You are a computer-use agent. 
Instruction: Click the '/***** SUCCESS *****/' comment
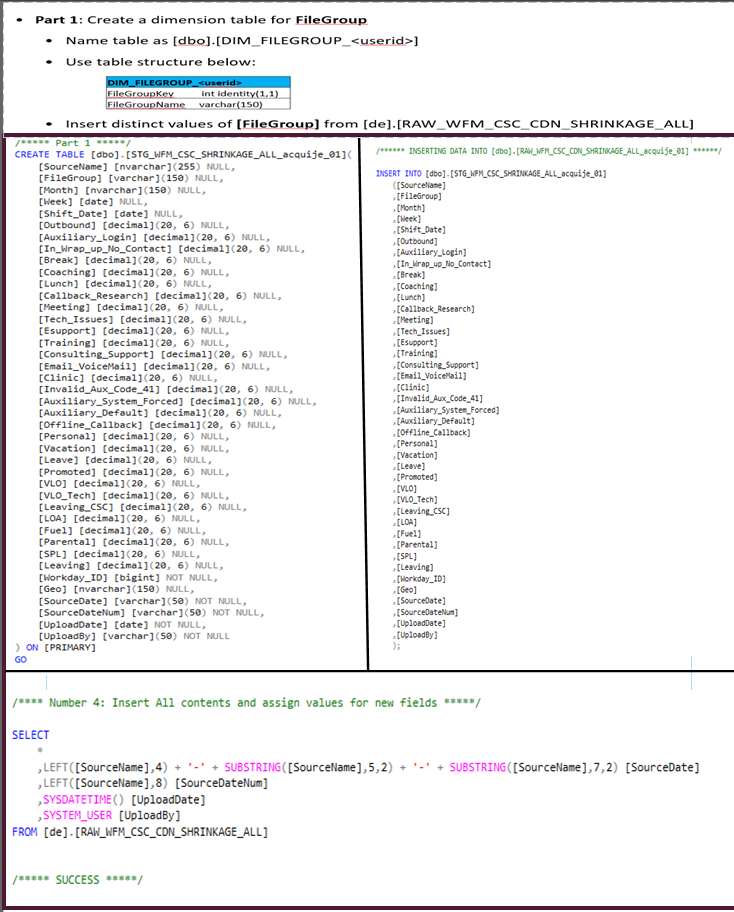77,880
